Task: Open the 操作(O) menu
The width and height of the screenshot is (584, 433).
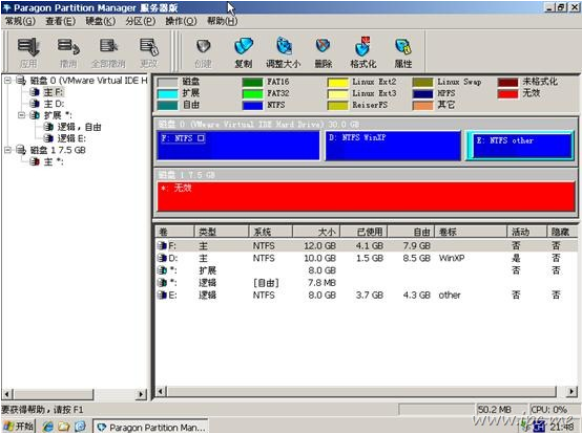Action: [x=181, y=21]
